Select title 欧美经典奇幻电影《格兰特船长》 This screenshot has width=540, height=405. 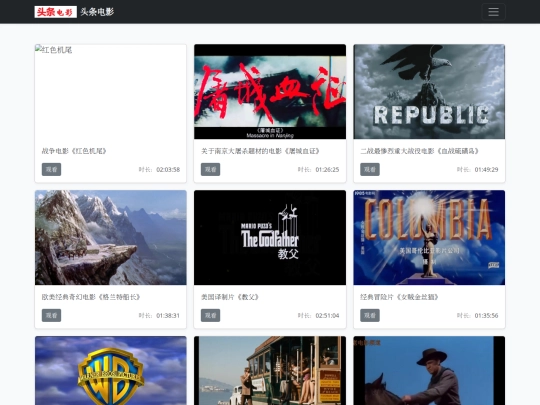[x=91, y=297]
